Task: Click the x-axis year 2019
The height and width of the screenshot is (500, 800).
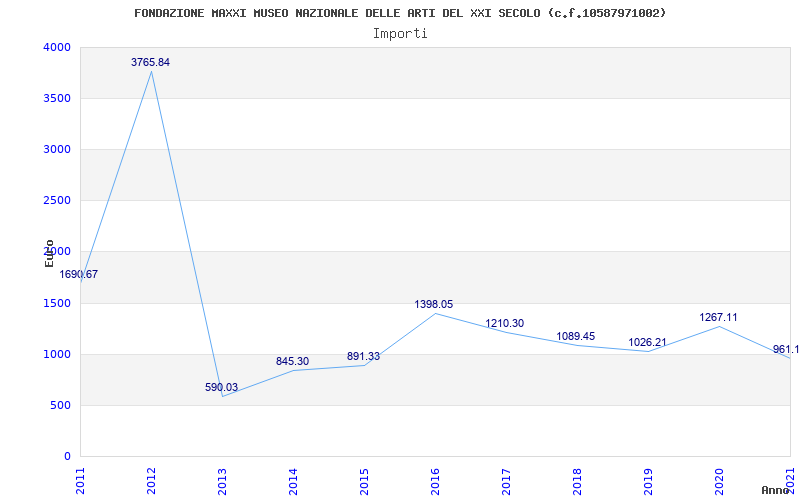Action: point(648,481)
